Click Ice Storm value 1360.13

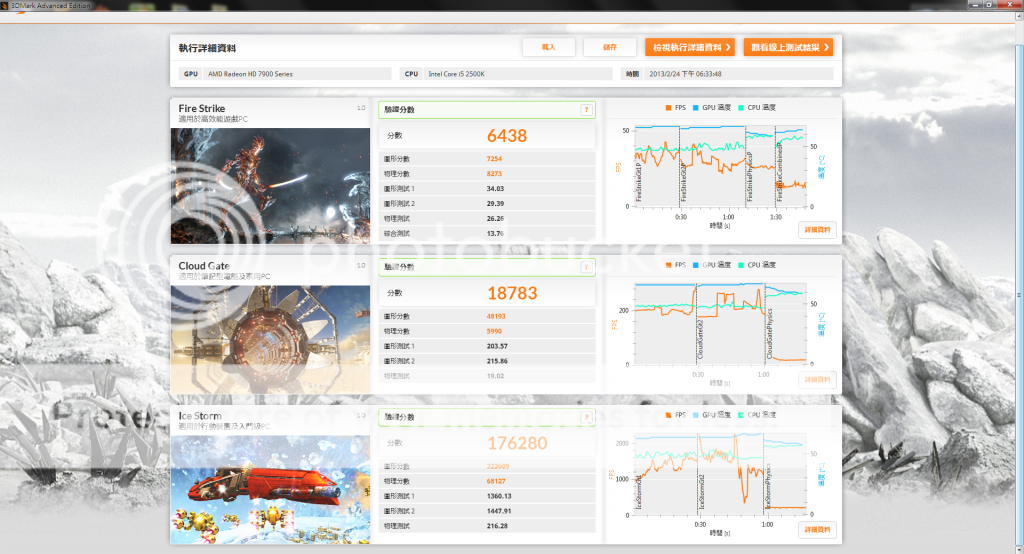[499, 497]
